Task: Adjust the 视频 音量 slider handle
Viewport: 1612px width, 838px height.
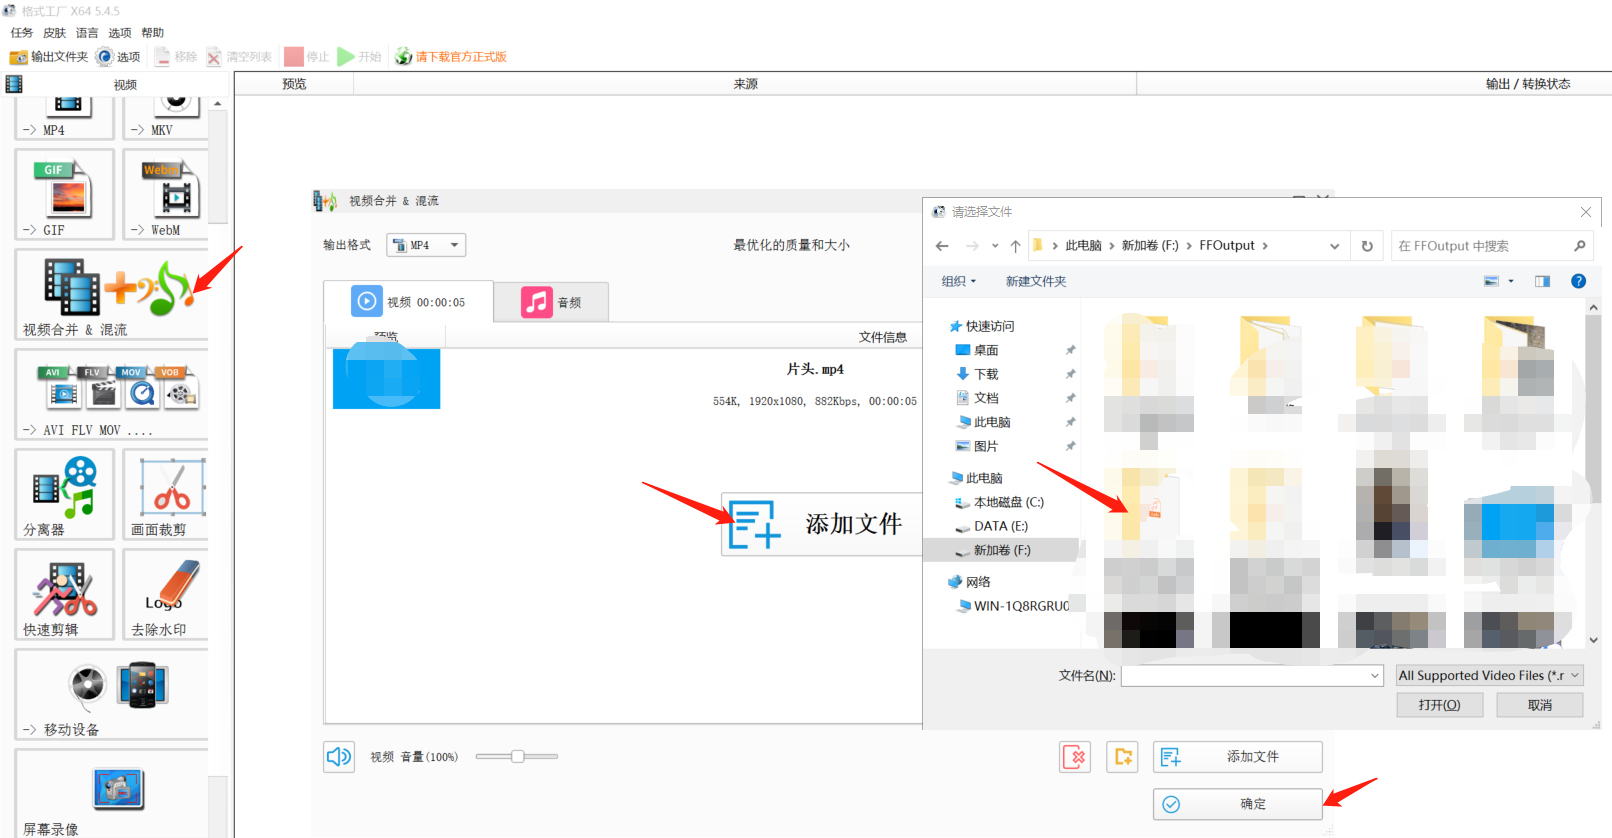Action: (518, 756)
